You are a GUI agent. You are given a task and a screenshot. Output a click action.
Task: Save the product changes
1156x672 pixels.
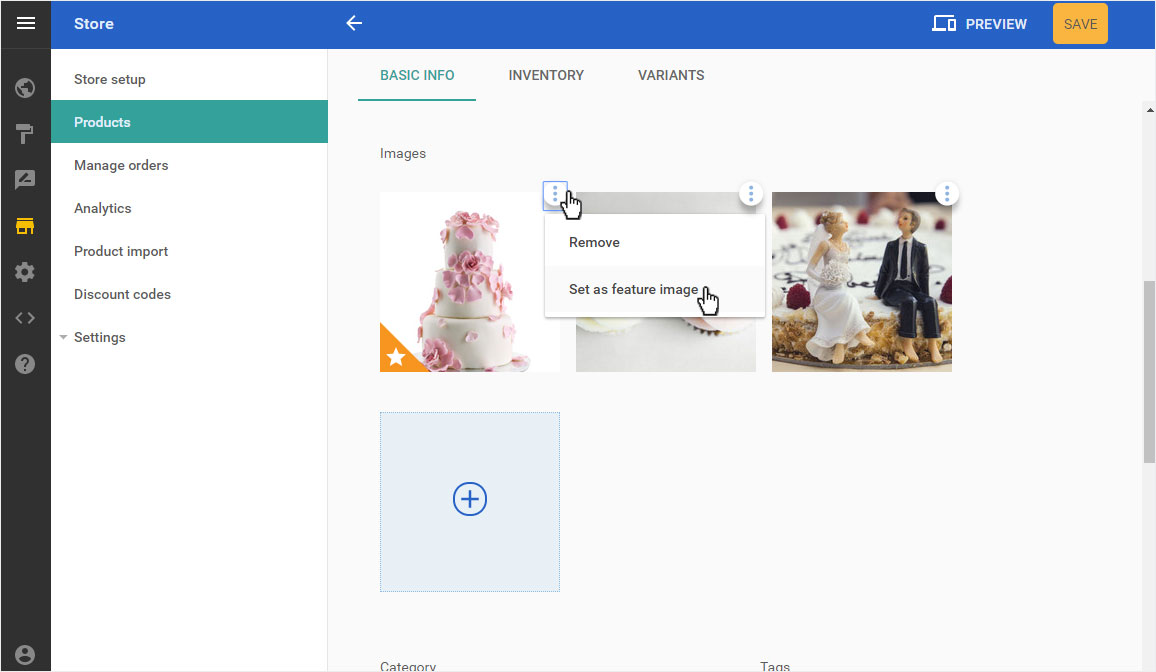tap(1080, 24)
